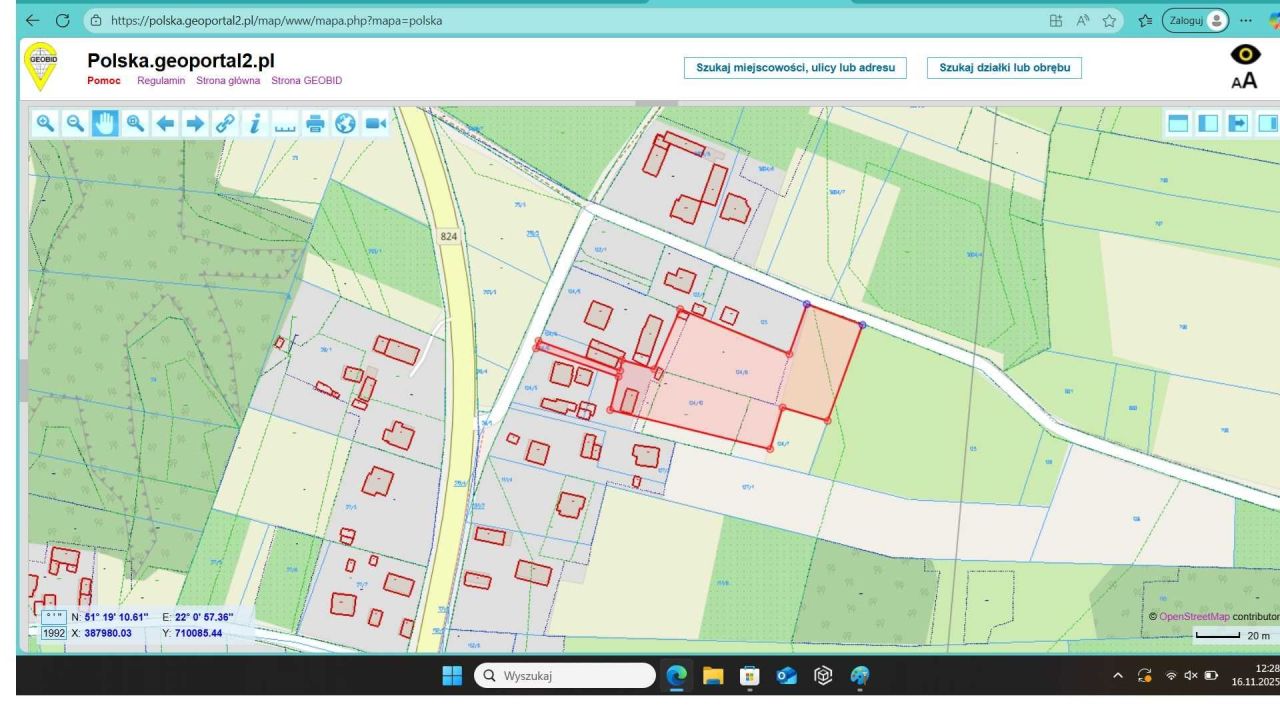Open the Pomoc menu link
This screenshot has height=720, width=1280.
point(105,80)
